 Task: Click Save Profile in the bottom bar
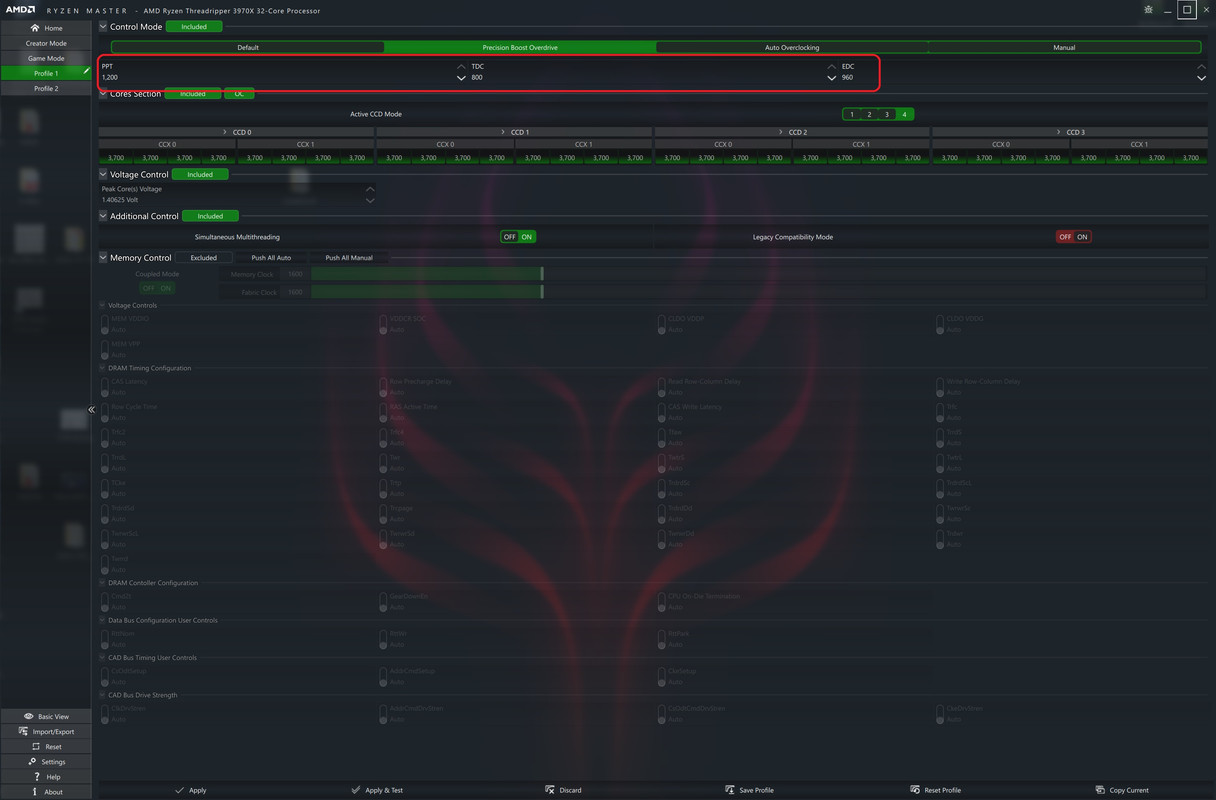click(749, 790)
